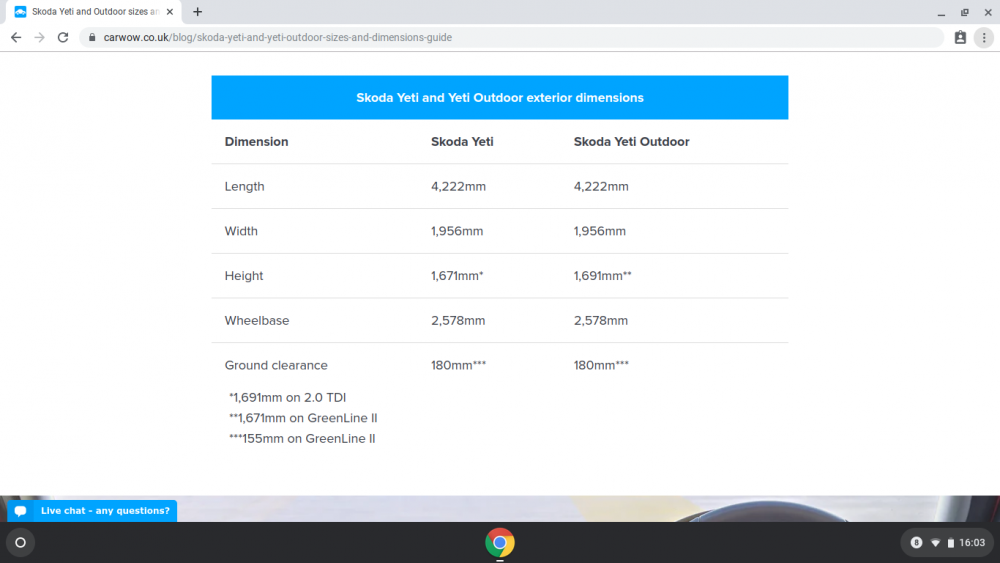Click Skoda Yeti ground clearance 180mm***

pos(459,365)
